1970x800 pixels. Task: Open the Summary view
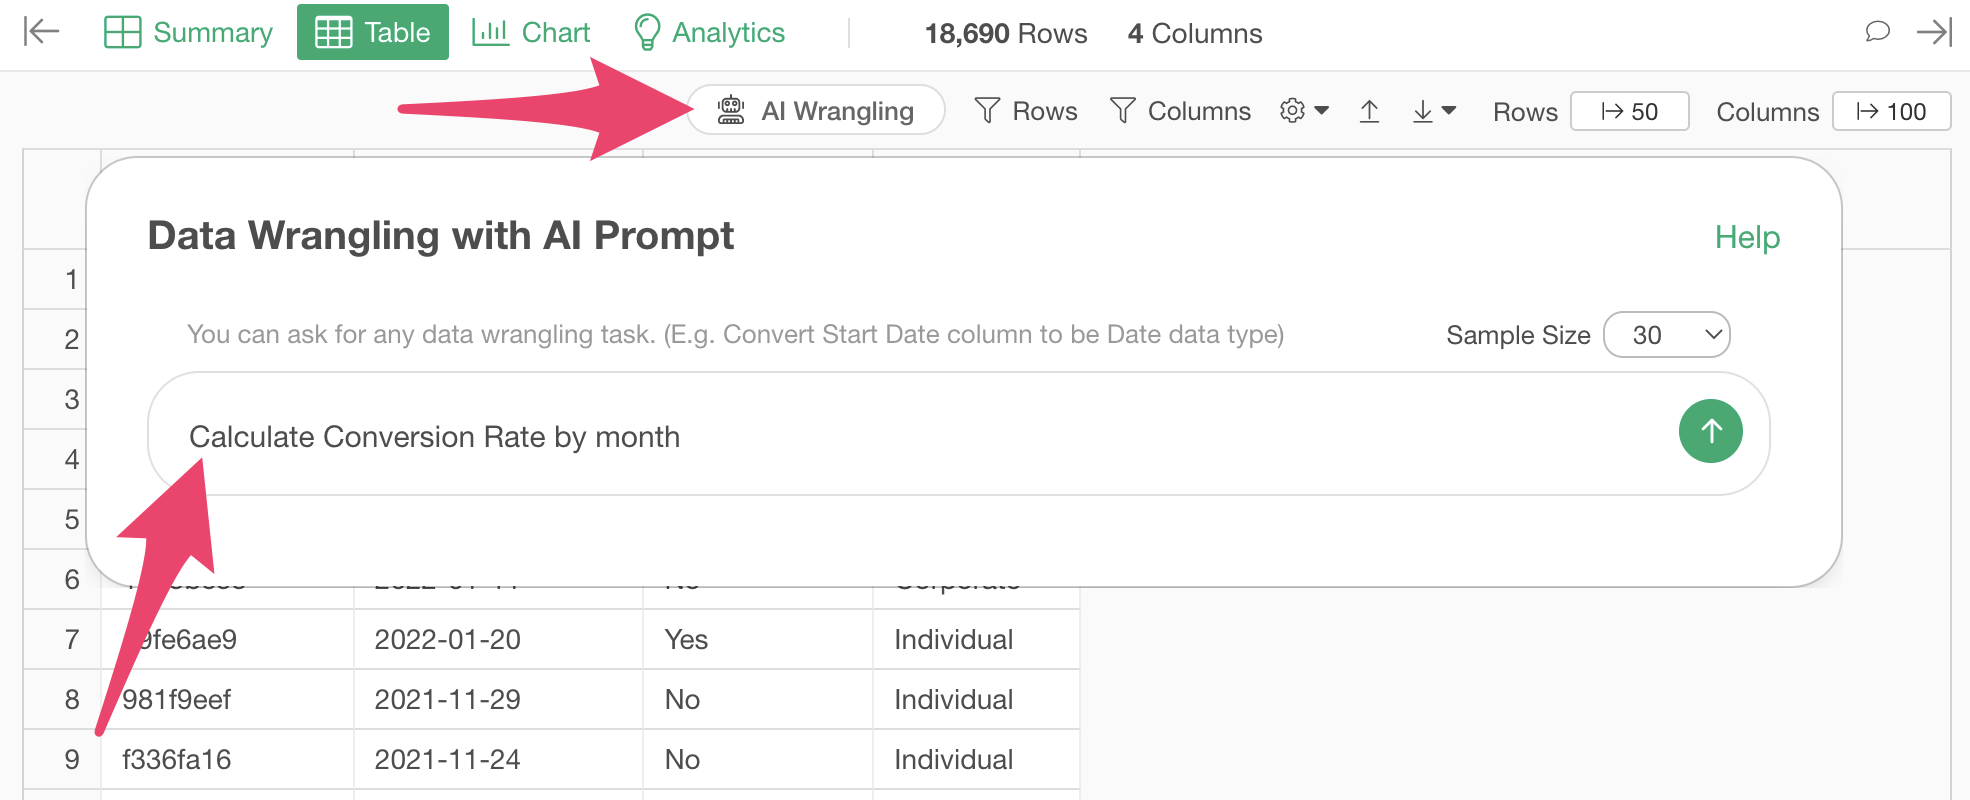pyautogui.click(x=188, y=32)
